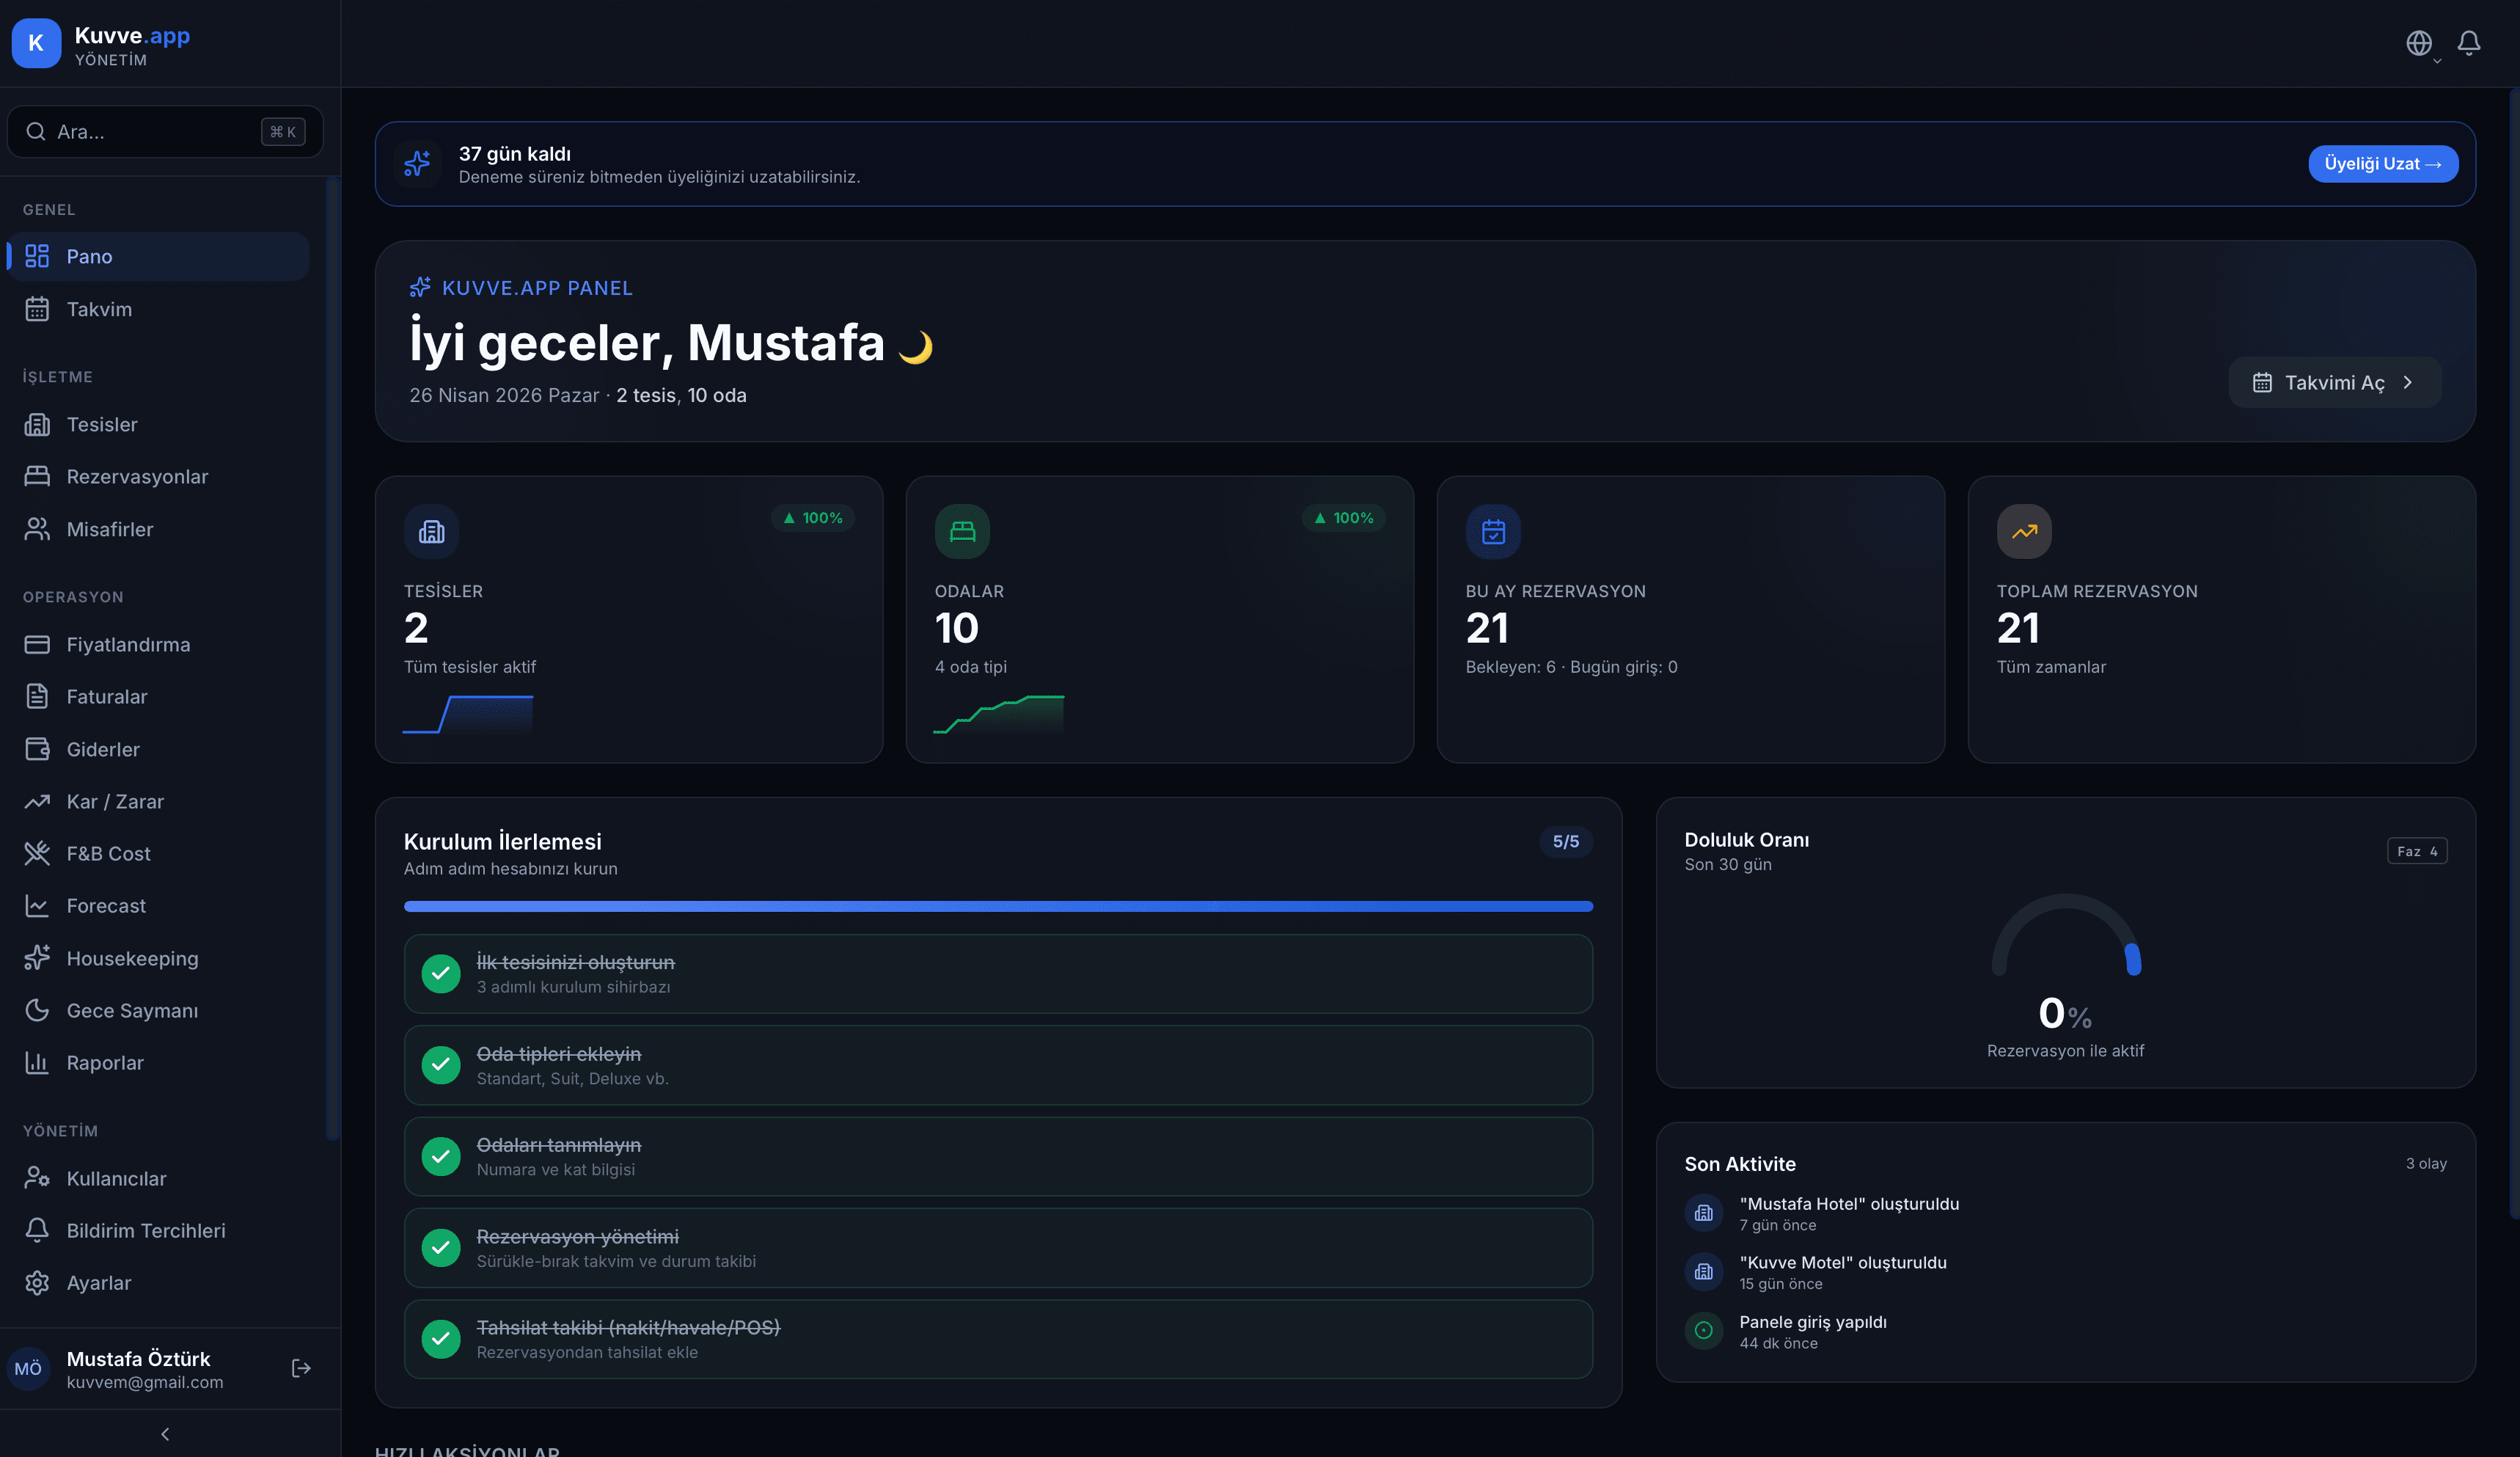Click the Bu Ay Rezervasyon calendar icon
Viewport: 2520px width, 1457px height.
(x=1493, y=531)
